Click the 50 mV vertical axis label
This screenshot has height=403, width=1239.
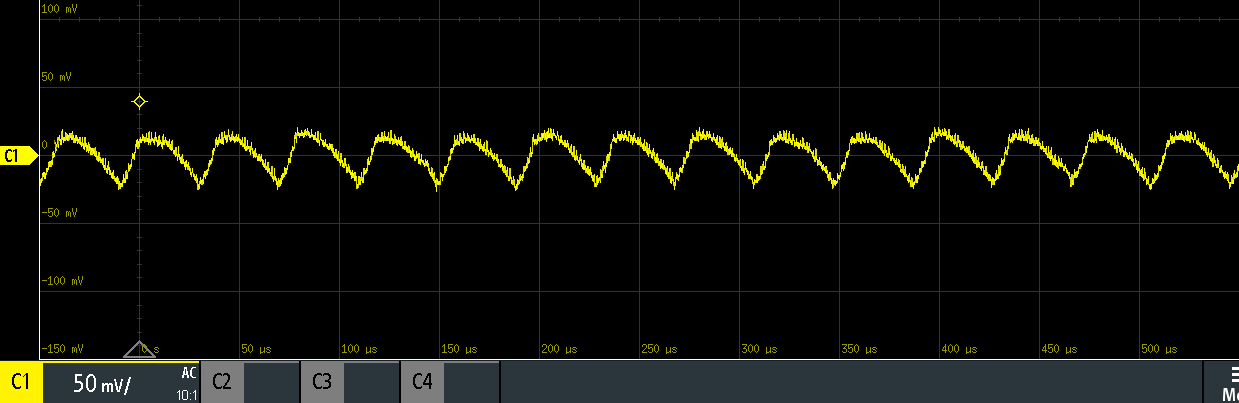pos(57,77)
